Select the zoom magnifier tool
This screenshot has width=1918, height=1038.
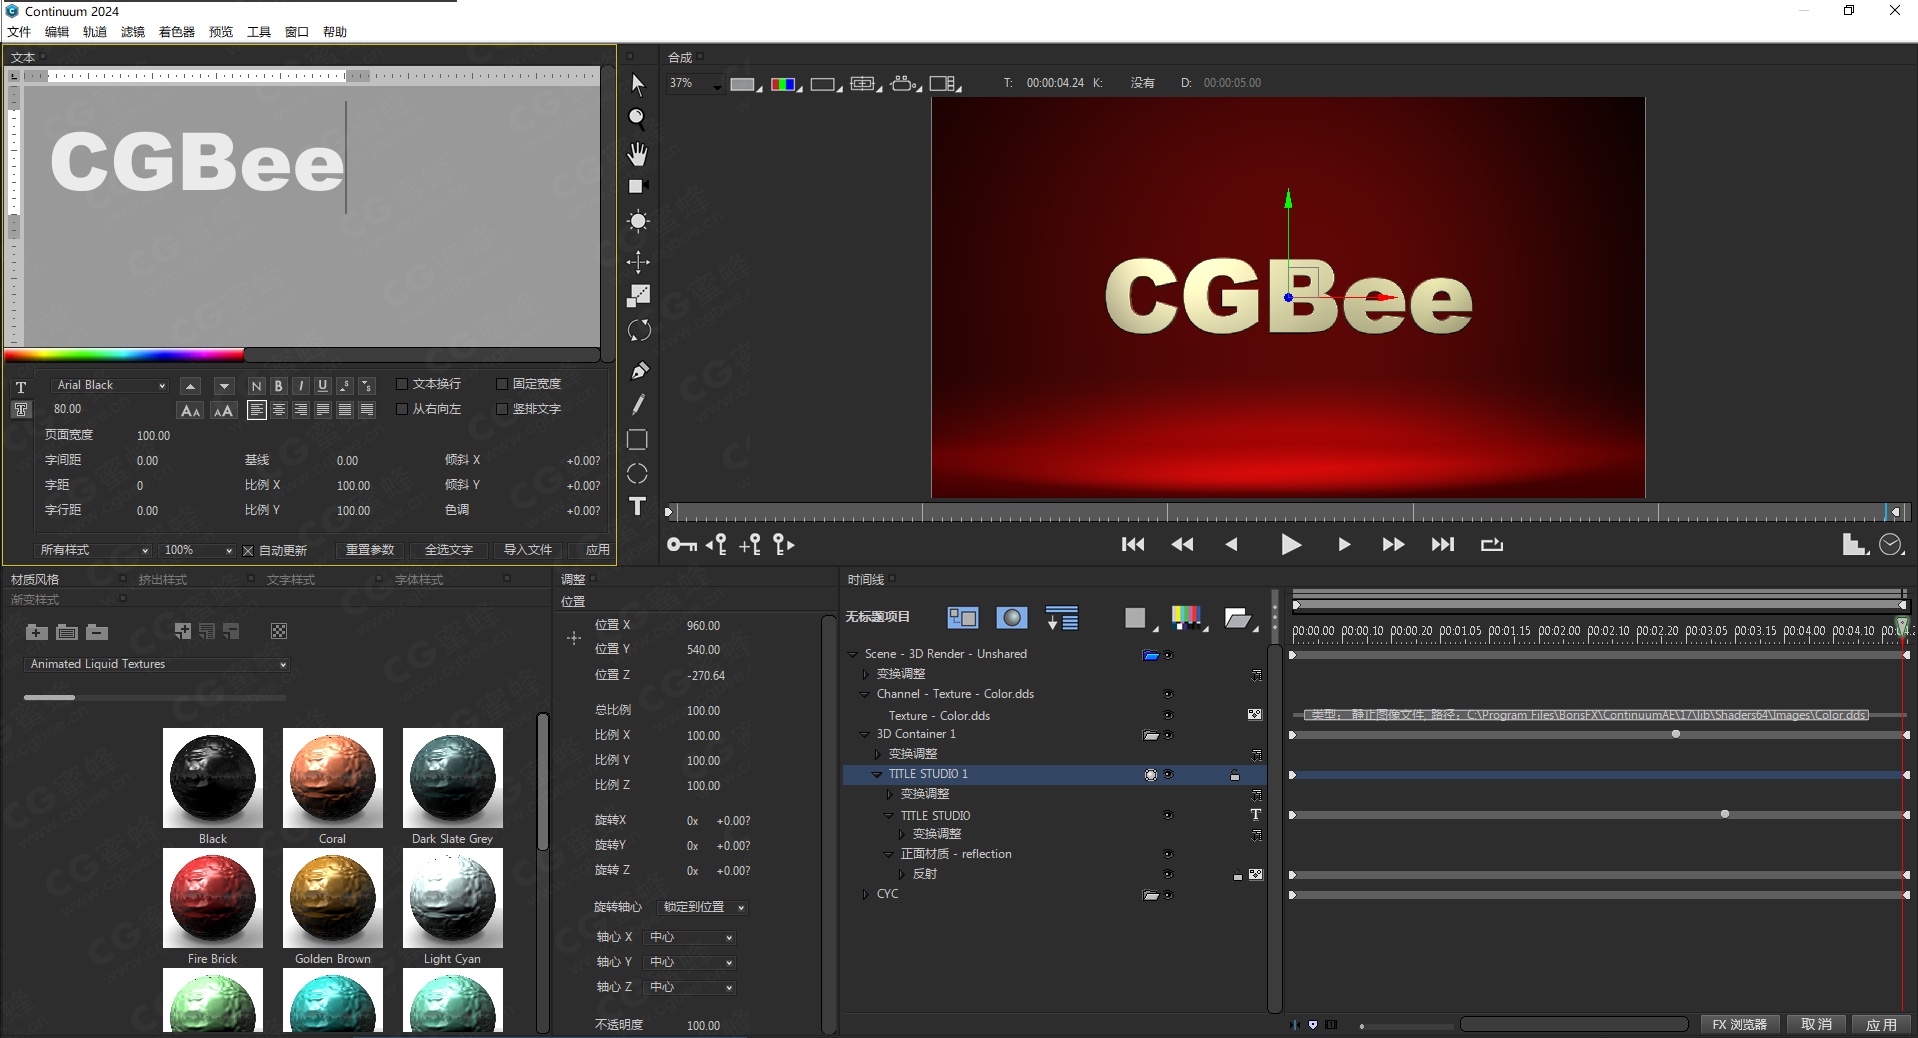637,119
